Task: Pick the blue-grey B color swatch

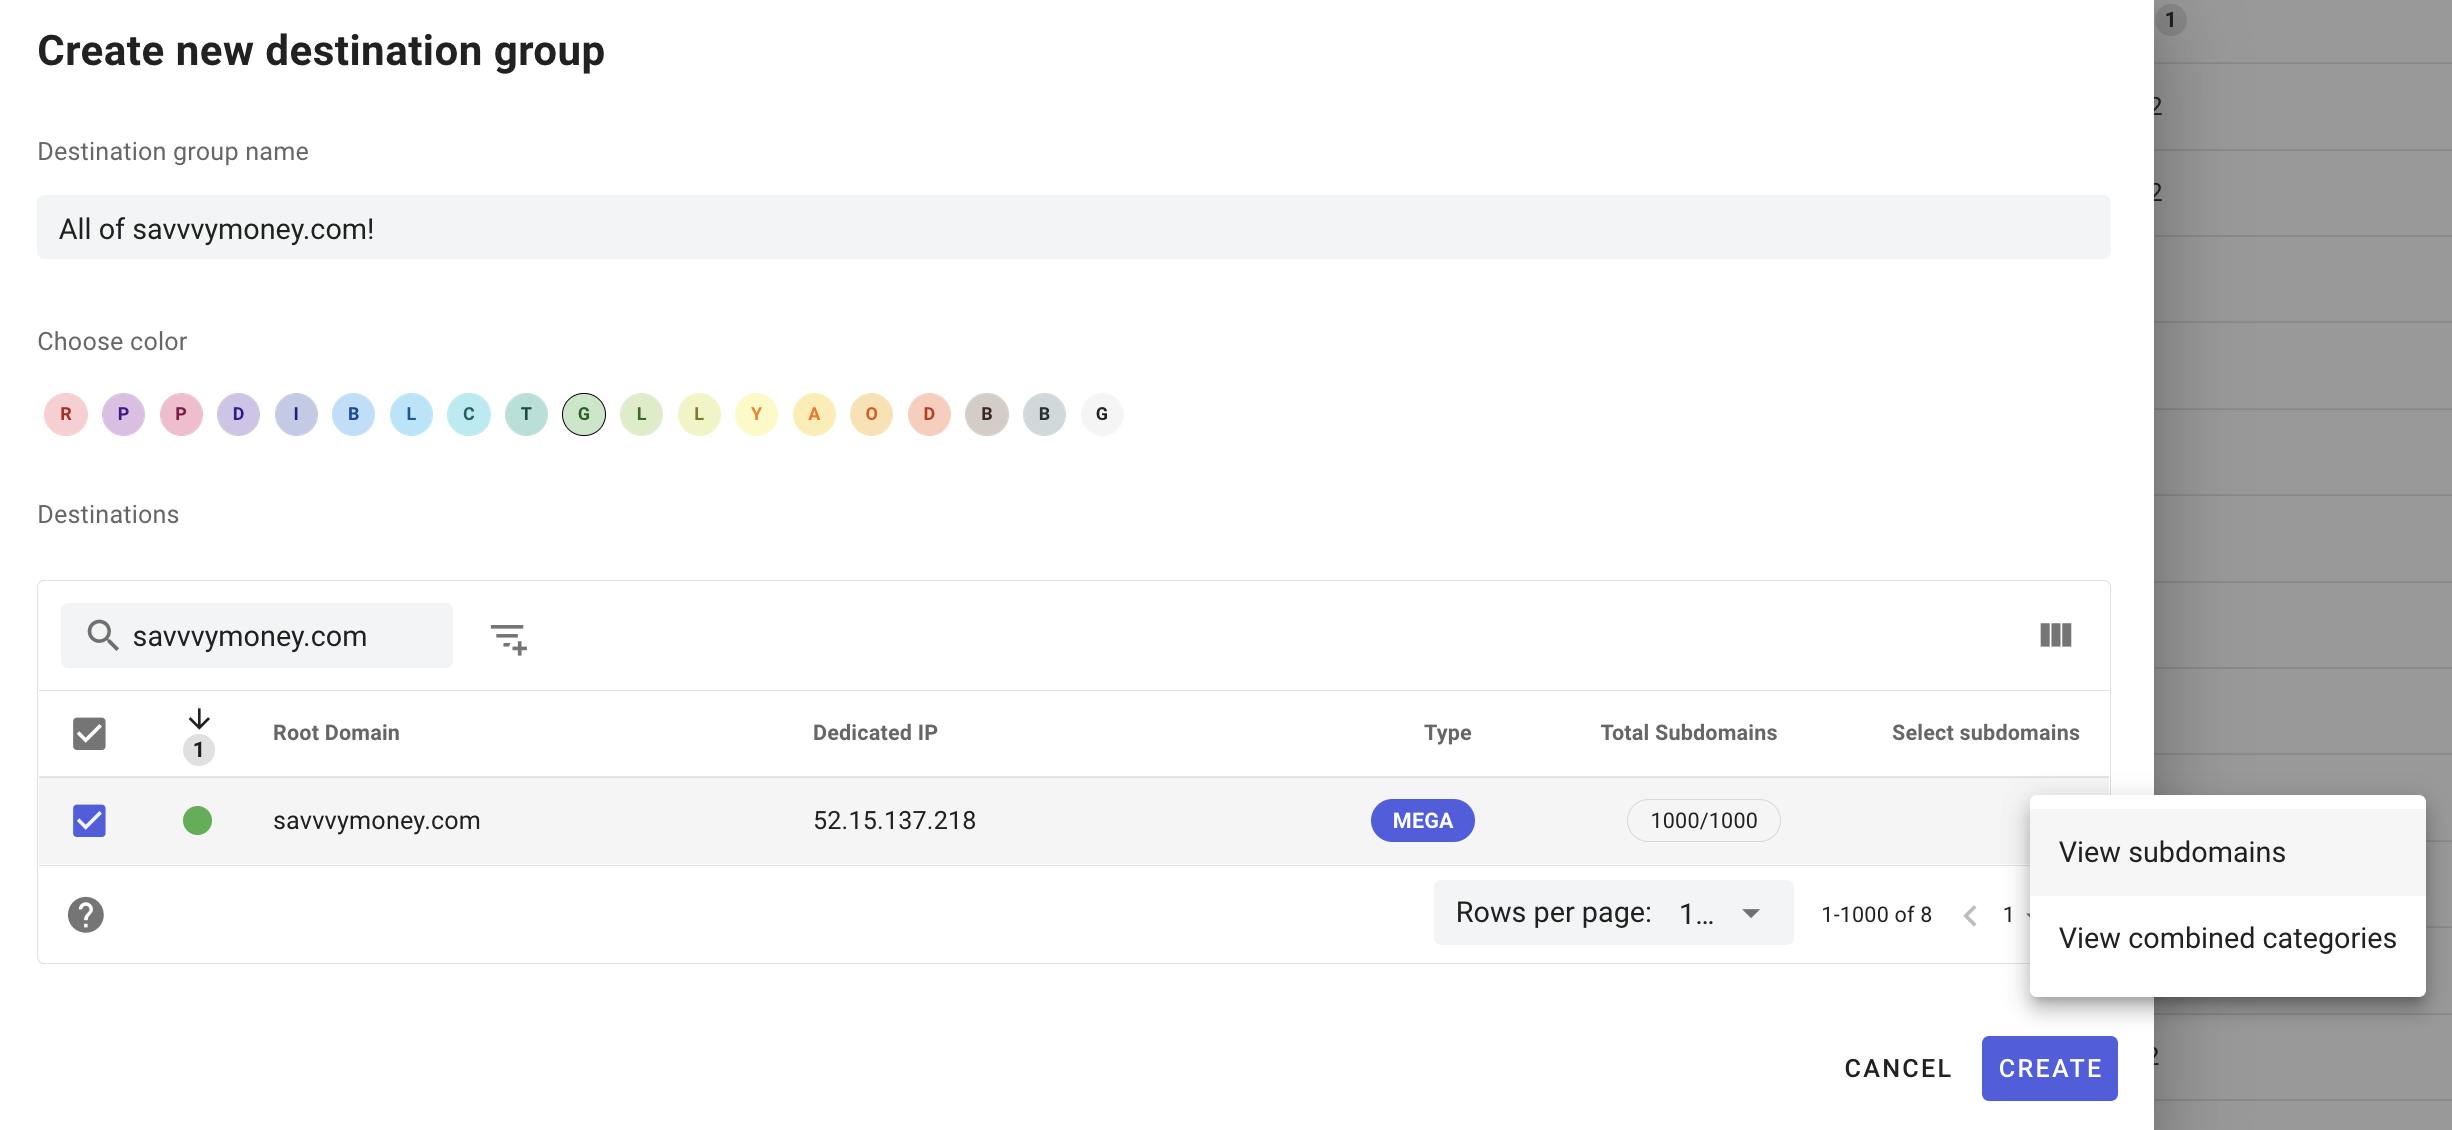Action: tap(1044, 414)
